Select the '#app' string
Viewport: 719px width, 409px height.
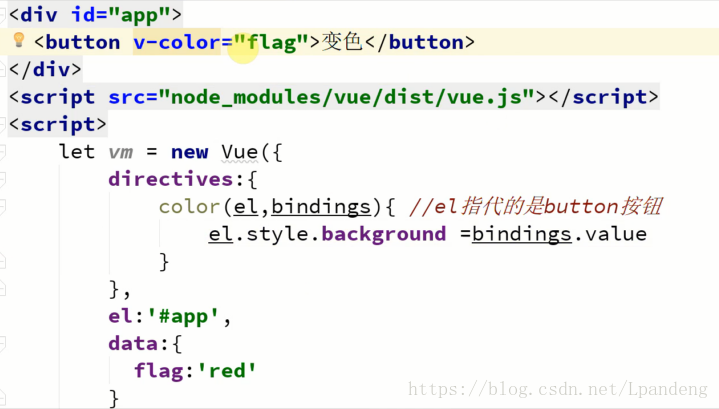[183, 317]
